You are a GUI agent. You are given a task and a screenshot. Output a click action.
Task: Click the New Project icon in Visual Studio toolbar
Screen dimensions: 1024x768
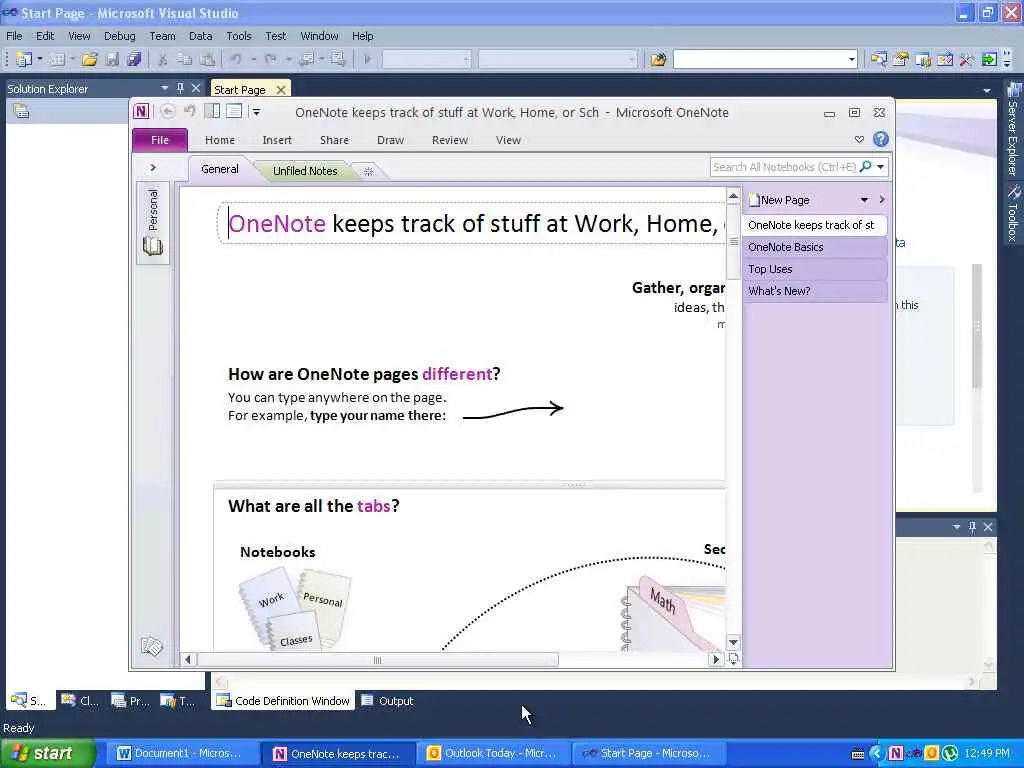[24, 59]
